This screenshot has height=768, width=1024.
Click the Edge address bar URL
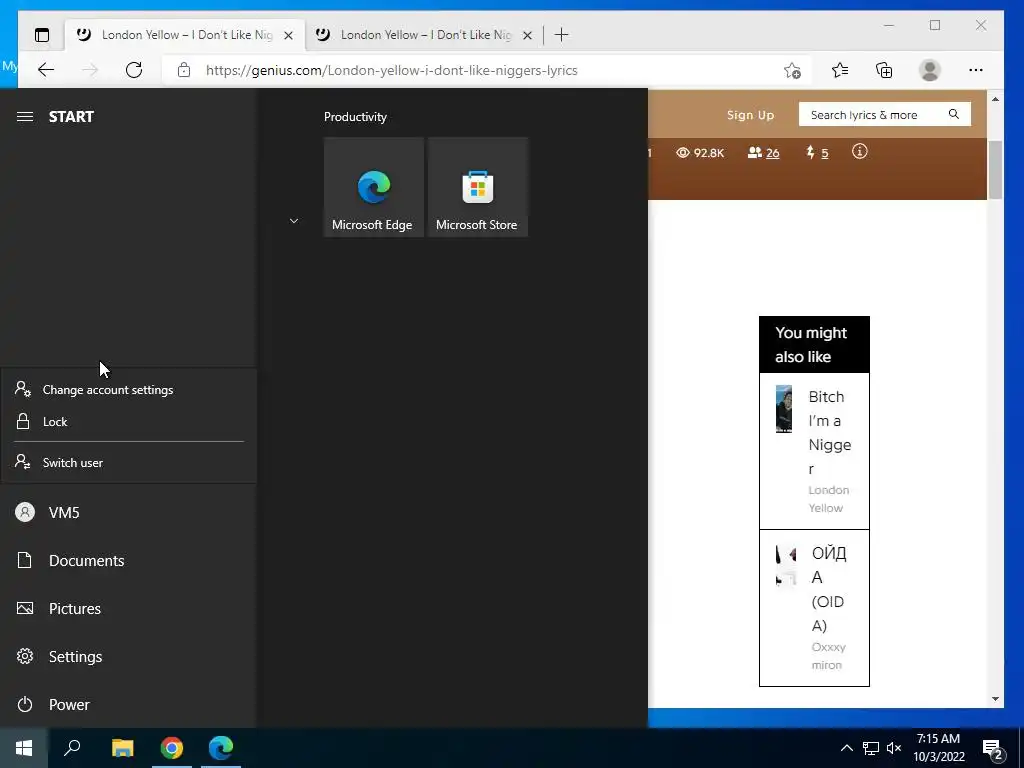coord(392,71)
